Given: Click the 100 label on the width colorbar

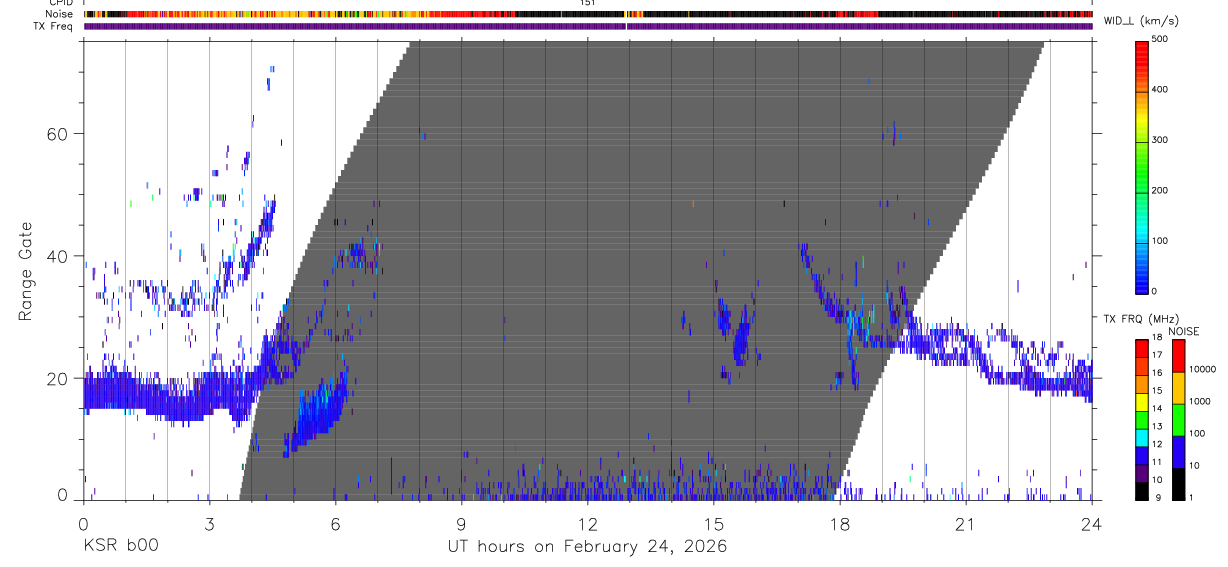Looking at the screenshot, I should pos(1161,241).
